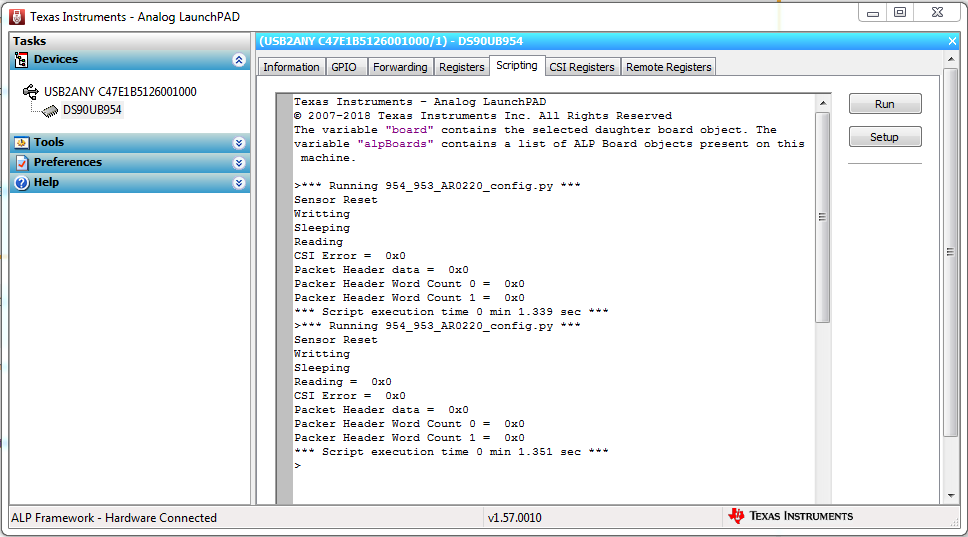Maximize the Analog LaunchPAD window
968x537 pixels.
(x=900, y=12)
